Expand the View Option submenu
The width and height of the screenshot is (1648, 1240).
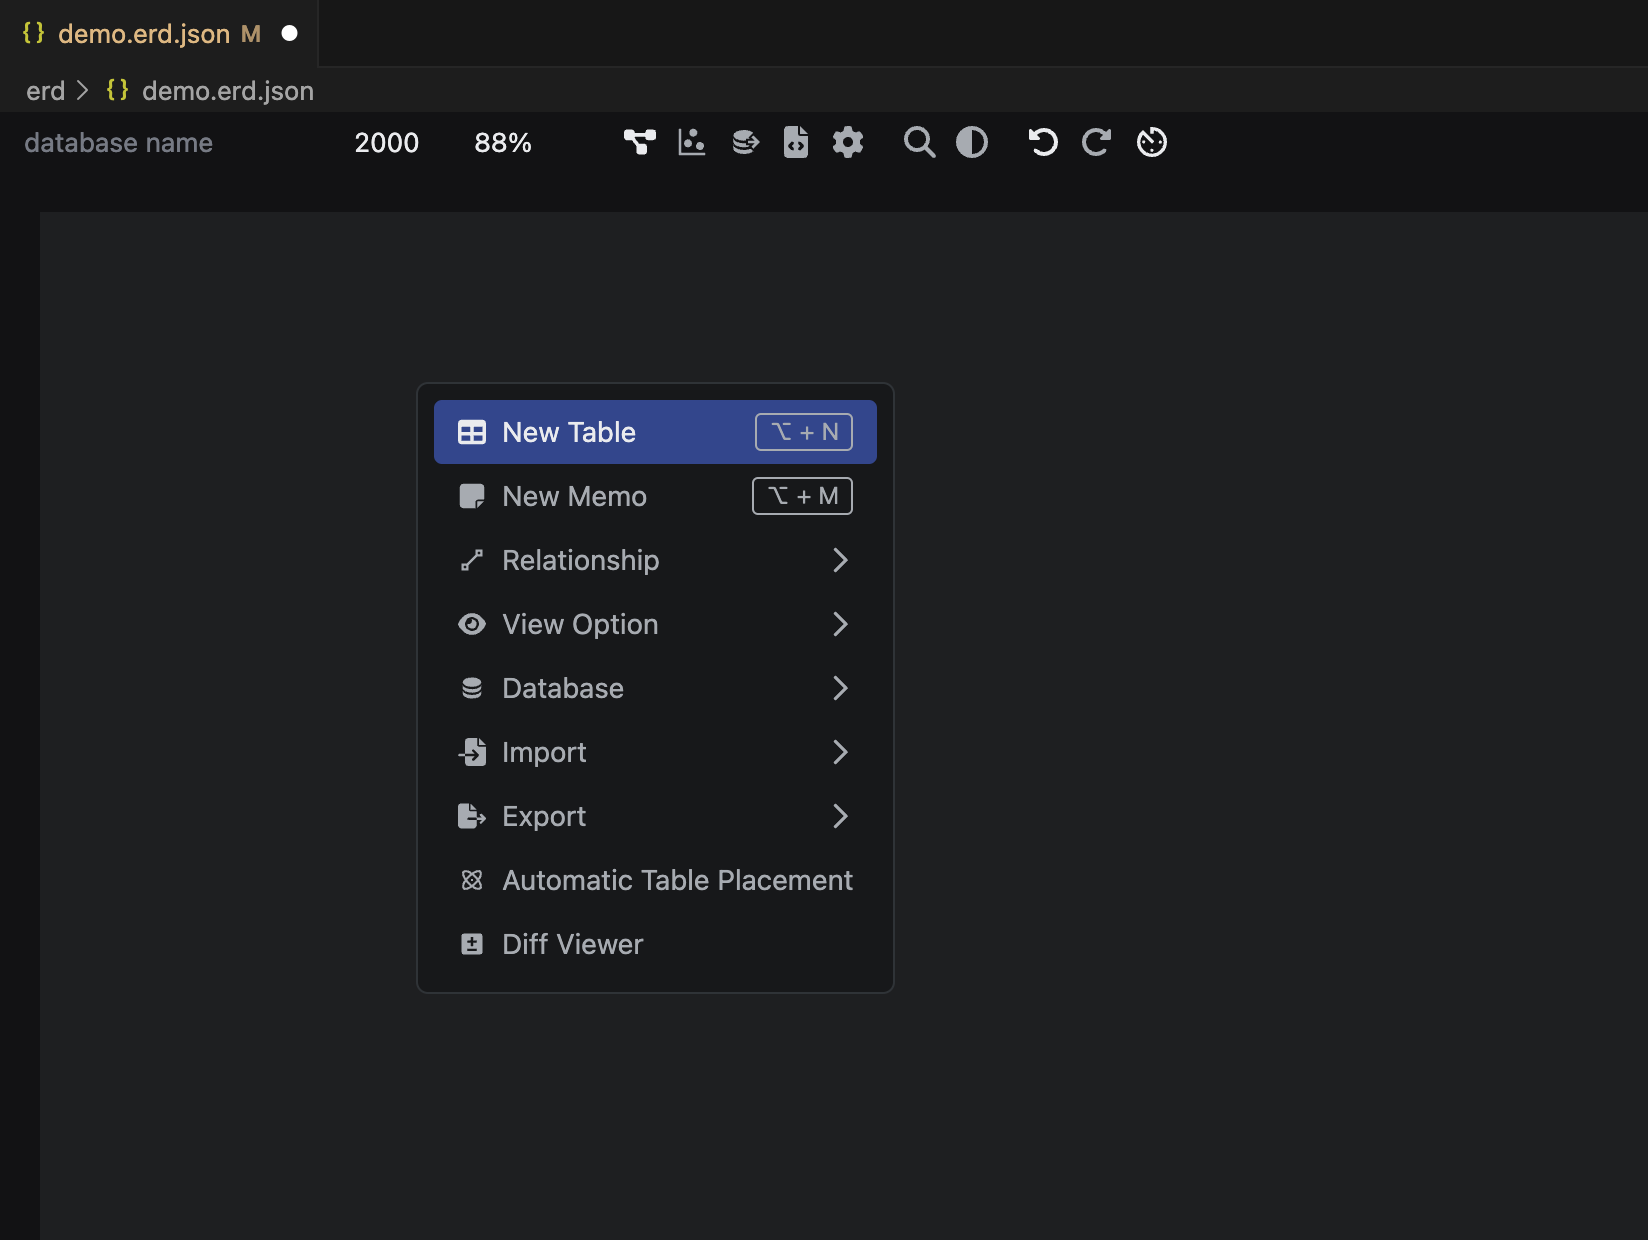click(655, 624)
